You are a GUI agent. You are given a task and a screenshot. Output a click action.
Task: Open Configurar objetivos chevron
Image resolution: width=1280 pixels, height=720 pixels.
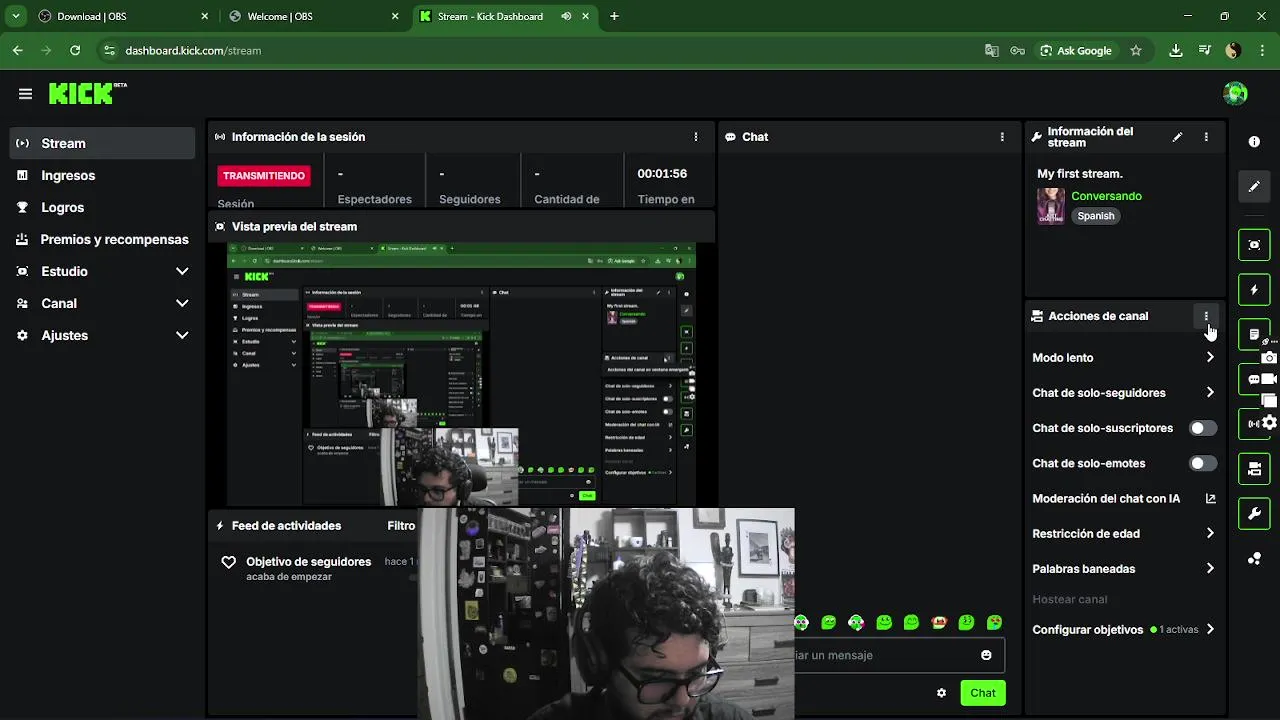(x=1210, y=629)
